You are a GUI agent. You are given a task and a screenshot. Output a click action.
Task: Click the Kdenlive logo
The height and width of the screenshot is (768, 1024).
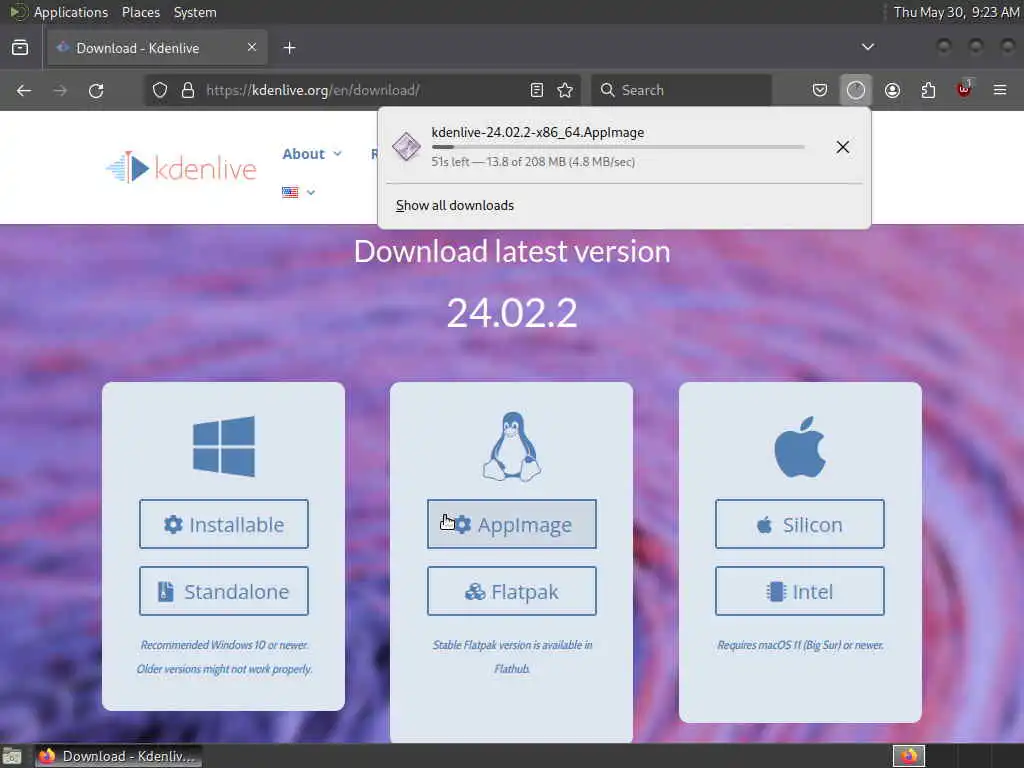[181, 168]
